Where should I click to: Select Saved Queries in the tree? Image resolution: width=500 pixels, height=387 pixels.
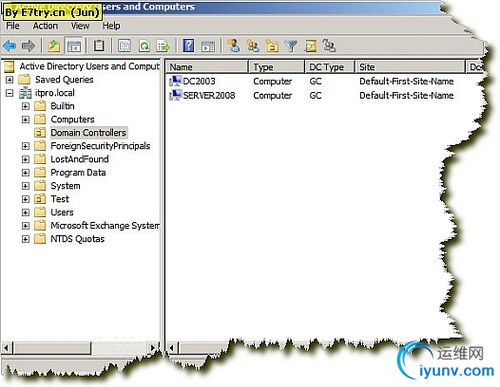(64, 80)
